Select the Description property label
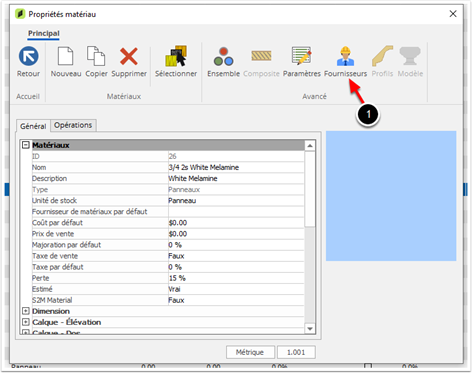Image resolution: width=472 pixels, height=373 pixels. point(49,178)
